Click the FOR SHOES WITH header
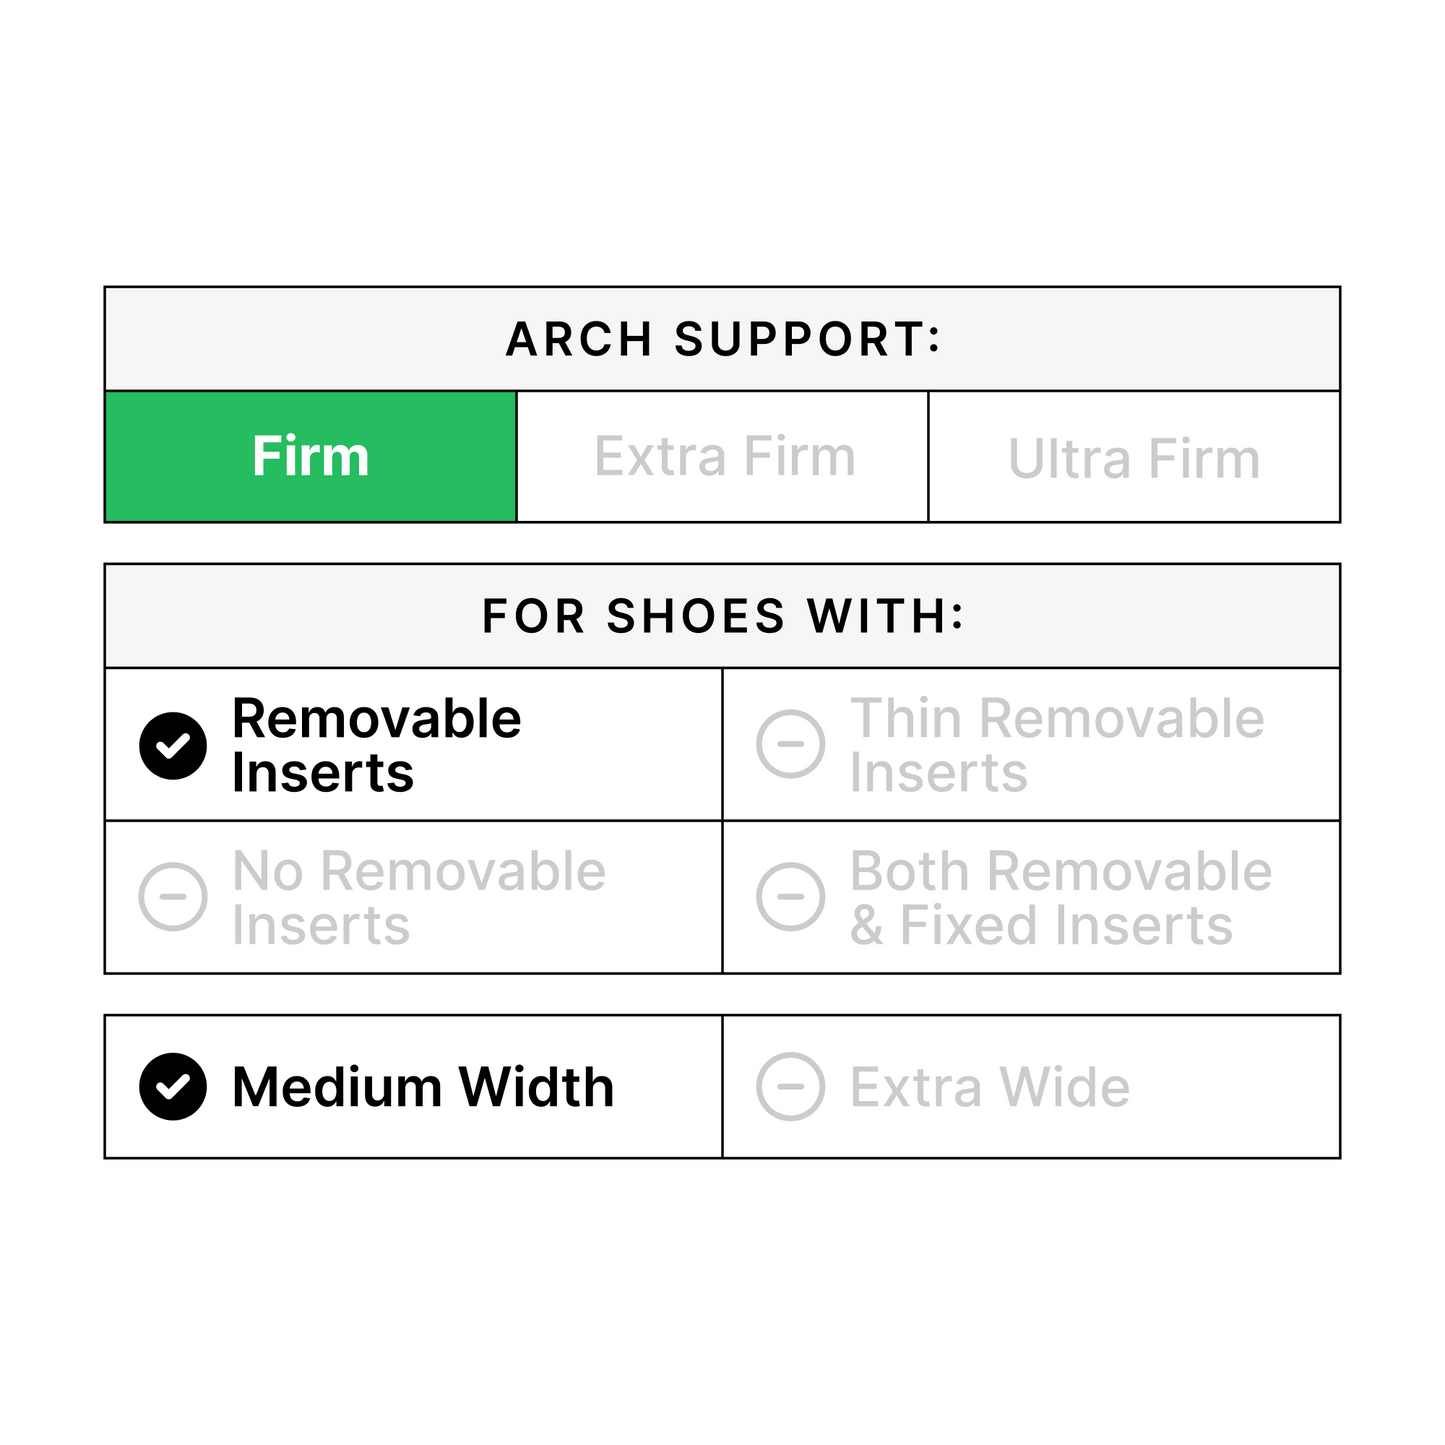Screen dimensions: 1445x1445 [723, 616]
